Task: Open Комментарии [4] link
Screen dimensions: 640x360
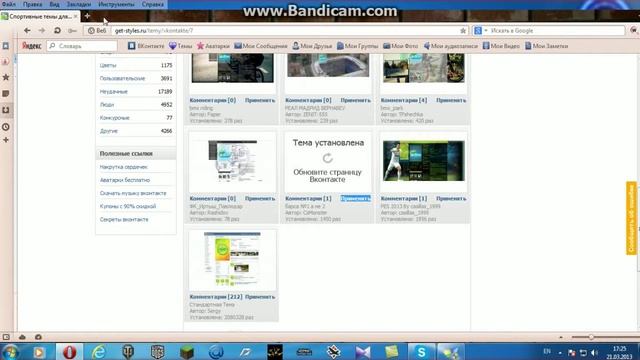Action: (404, 100)
